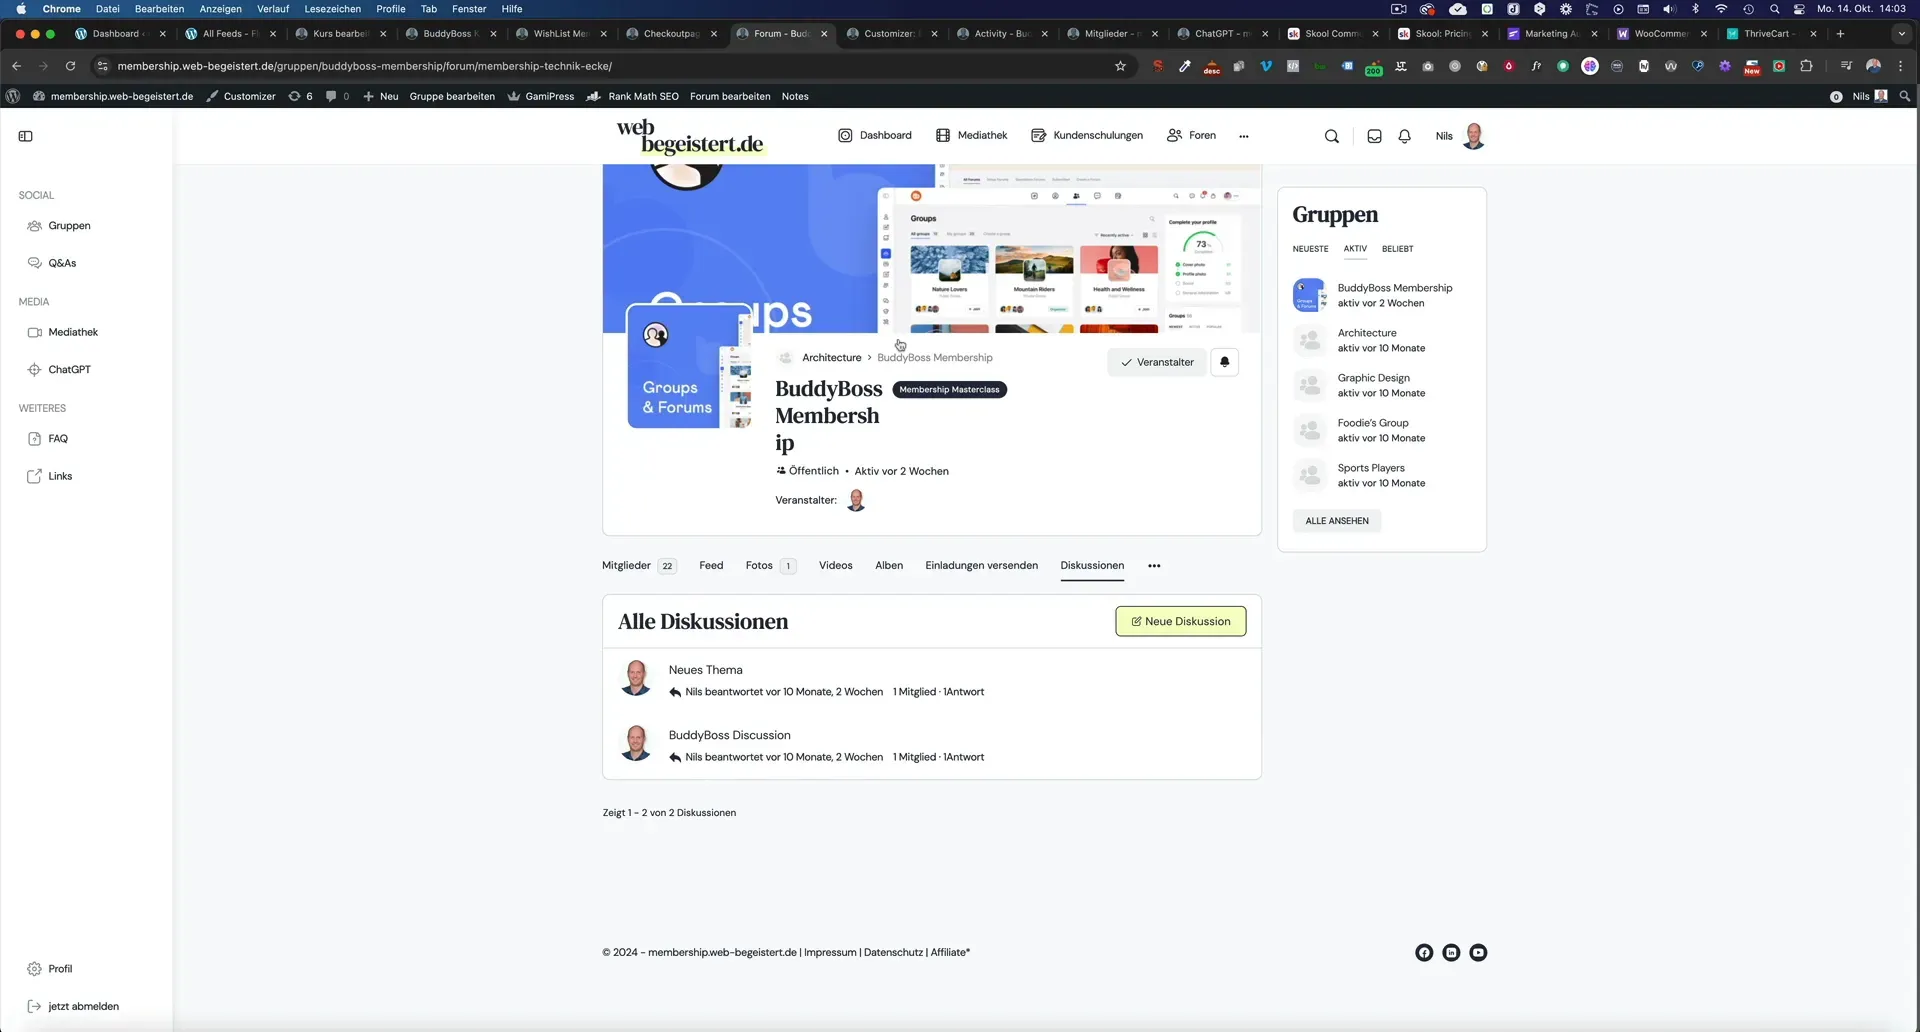
Task: Open Graphic Design group in widget
Action: click(x=1373, y=378)
